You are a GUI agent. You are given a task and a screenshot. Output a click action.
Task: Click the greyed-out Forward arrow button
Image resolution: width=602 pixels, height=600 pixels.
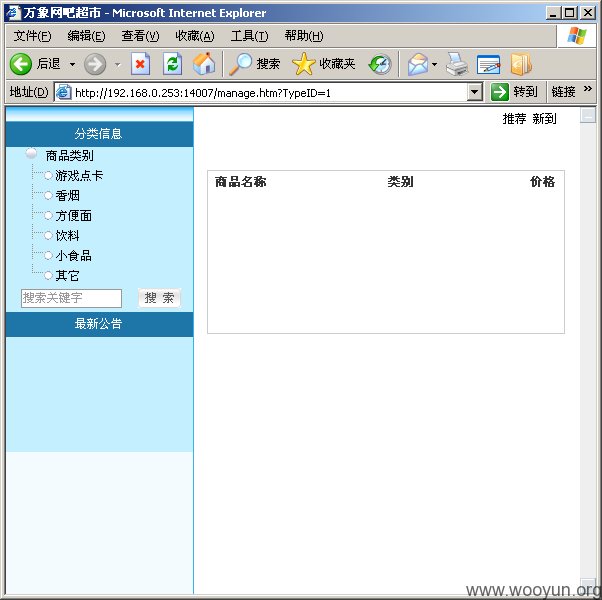[x=95, y=64]
